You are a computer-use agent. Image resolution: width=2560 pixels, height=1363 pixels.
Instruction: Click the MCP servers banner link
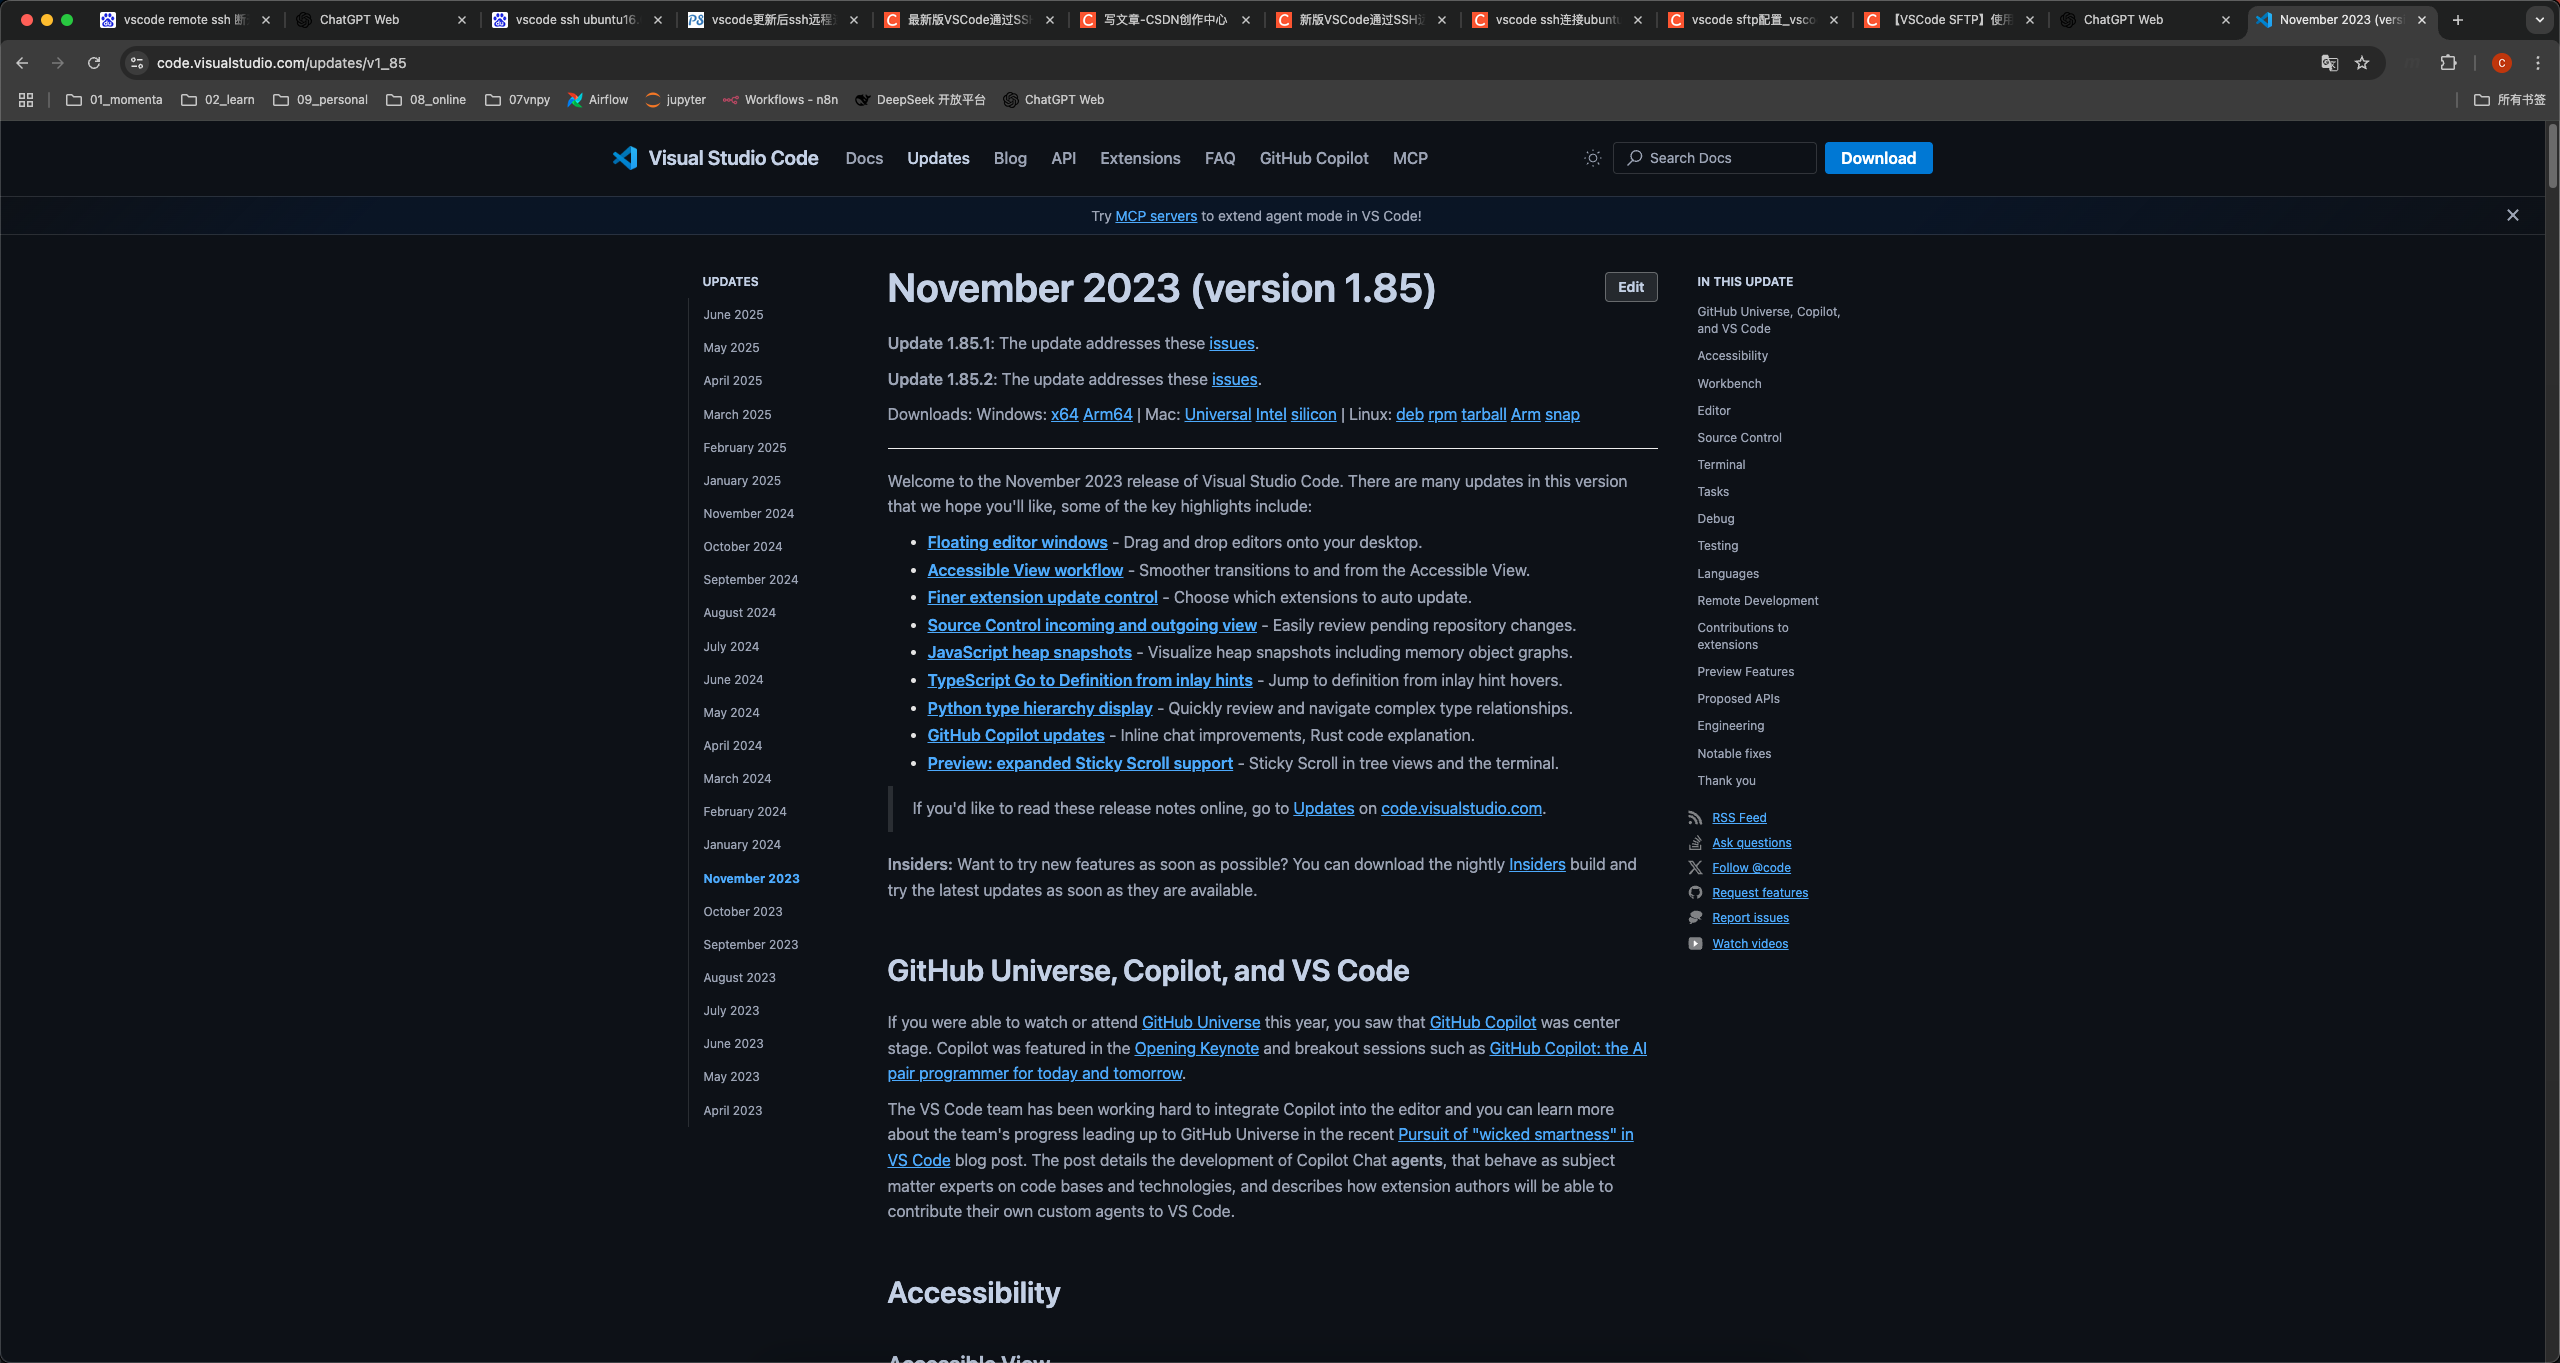coord(1156,216)
